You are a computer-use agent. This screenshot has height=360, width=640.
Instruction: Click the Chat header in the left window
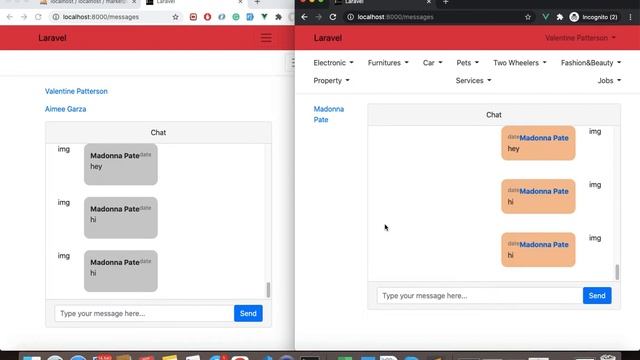pos(158,133)
